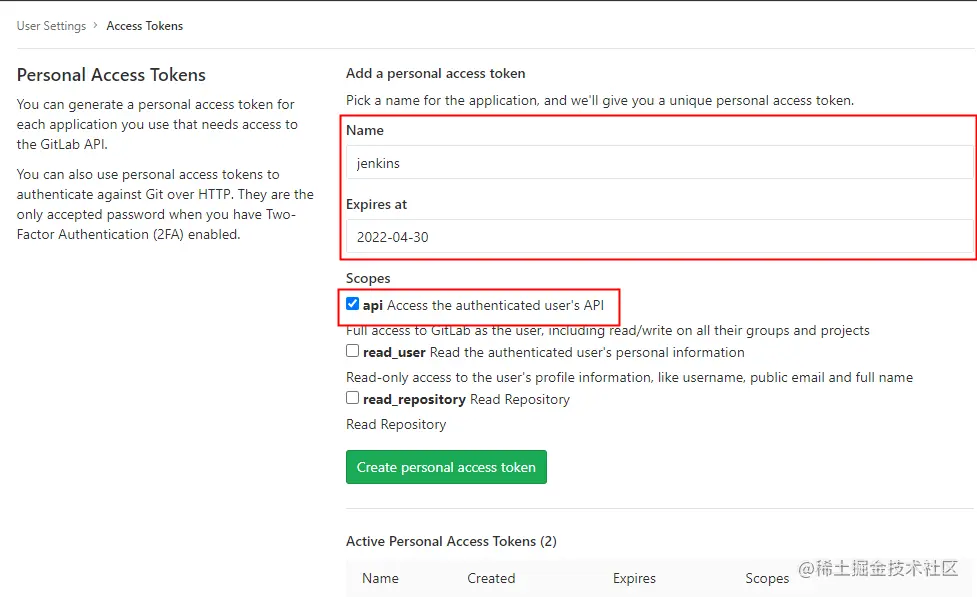Click the Full access to GitLab description text
Image resolution: width=977 pixels, height=597 pixels.
607,330
